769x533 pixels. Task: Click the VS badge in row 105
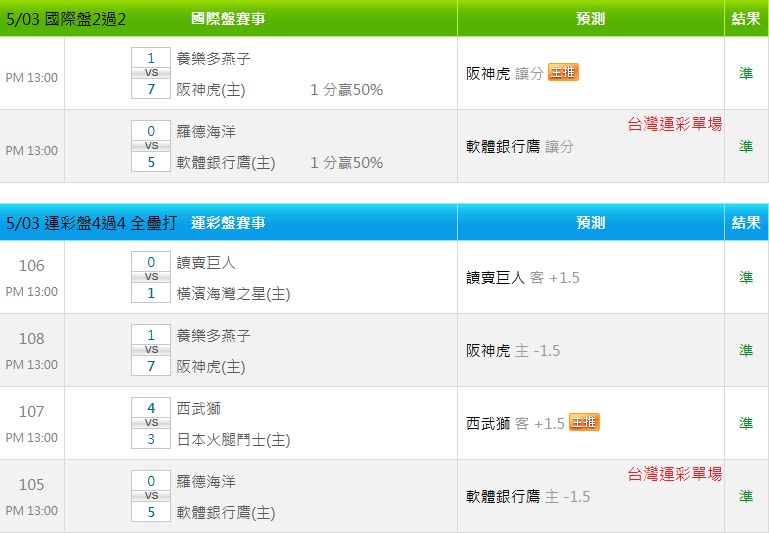point(151,496)
